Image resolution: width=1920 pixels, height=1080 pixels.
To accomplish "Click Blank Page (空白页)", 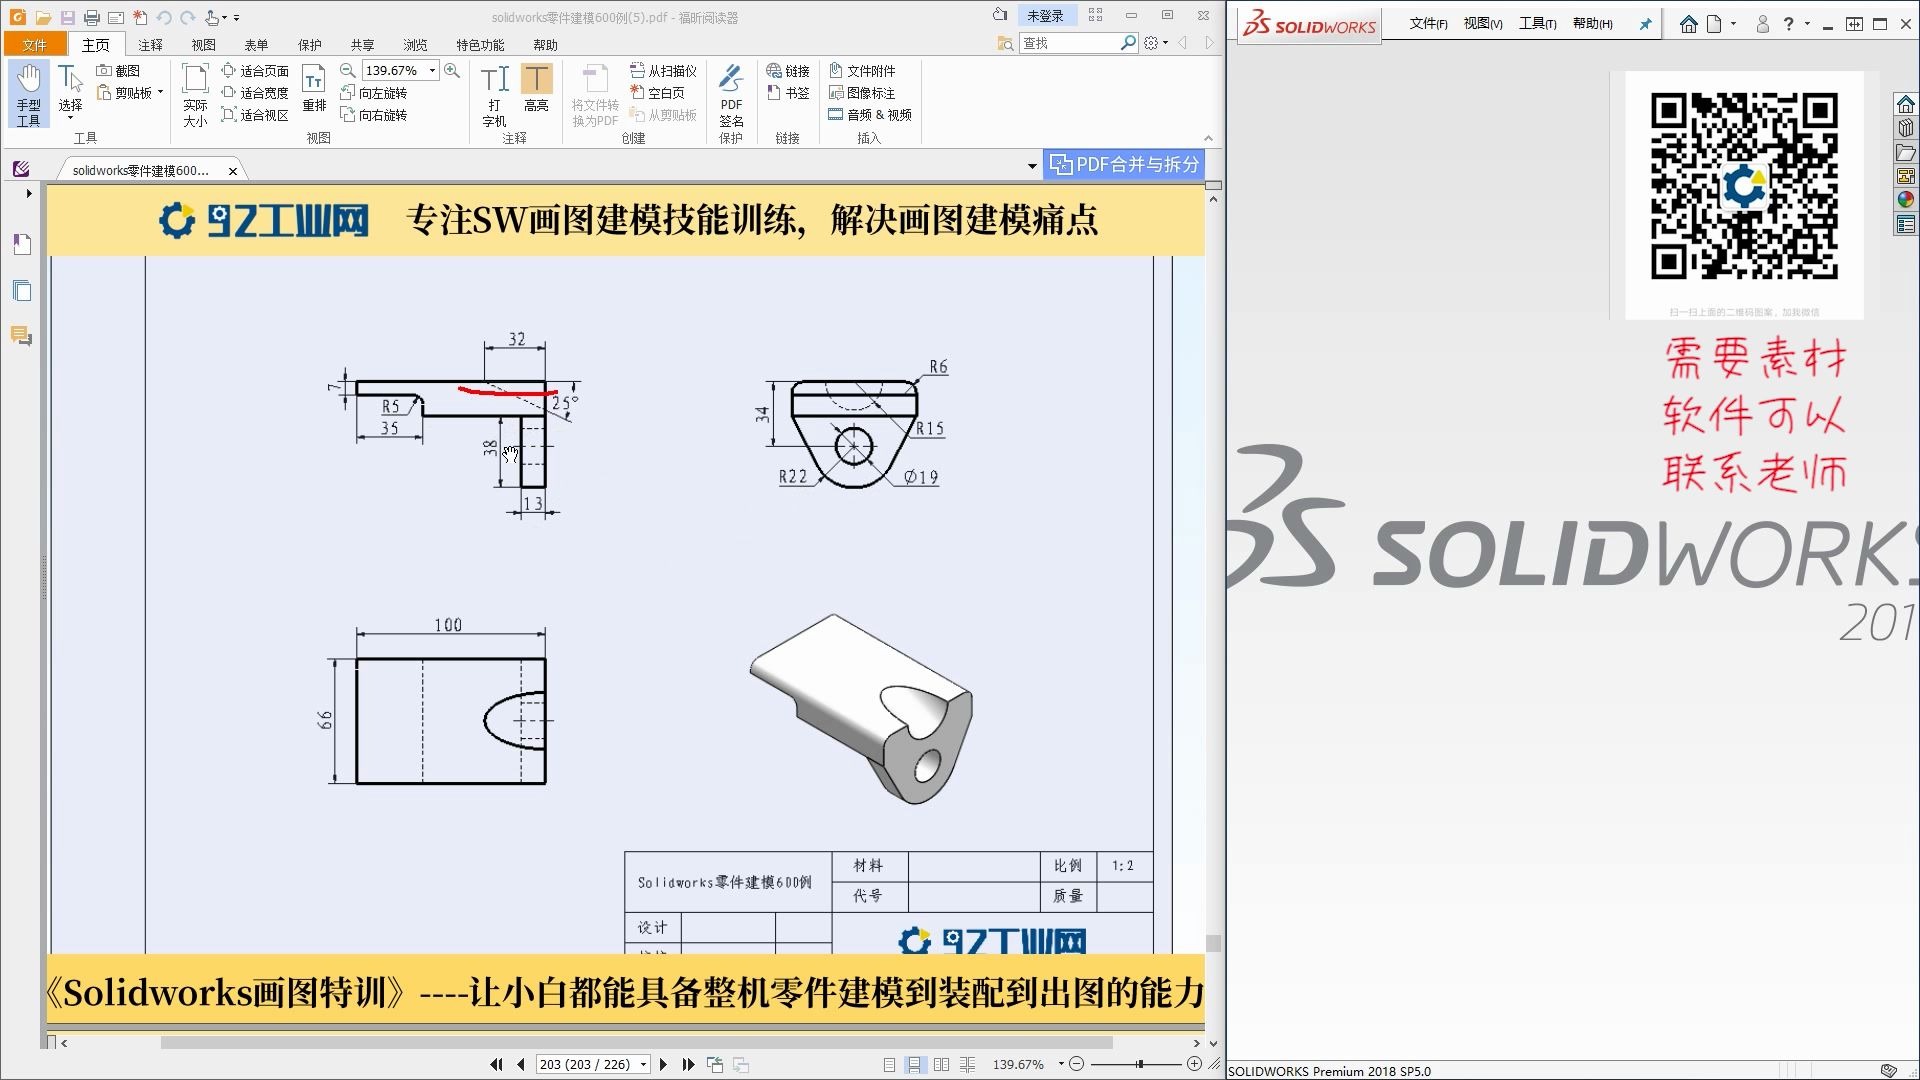I will (657, 93).
